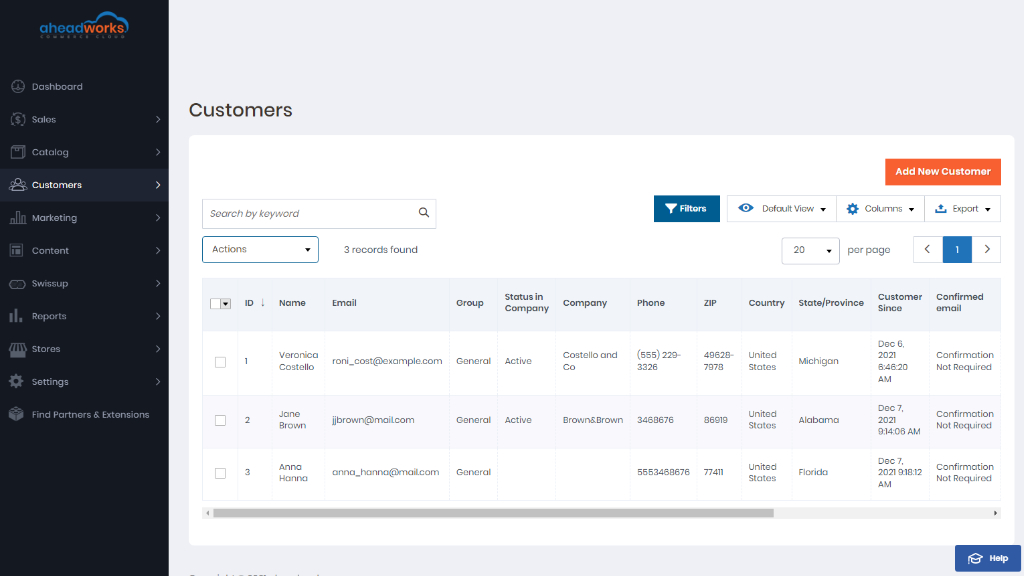Viewport: 1024px width, 576px height.
Task: Open the Reports menu item
Action: tap(84, 316)
